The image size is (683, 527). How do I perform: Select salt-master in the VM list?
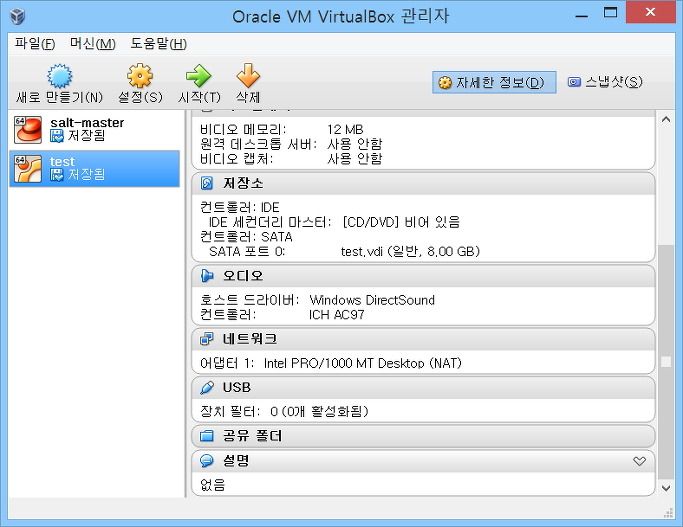pyautogui.click(x=95, y=129)
